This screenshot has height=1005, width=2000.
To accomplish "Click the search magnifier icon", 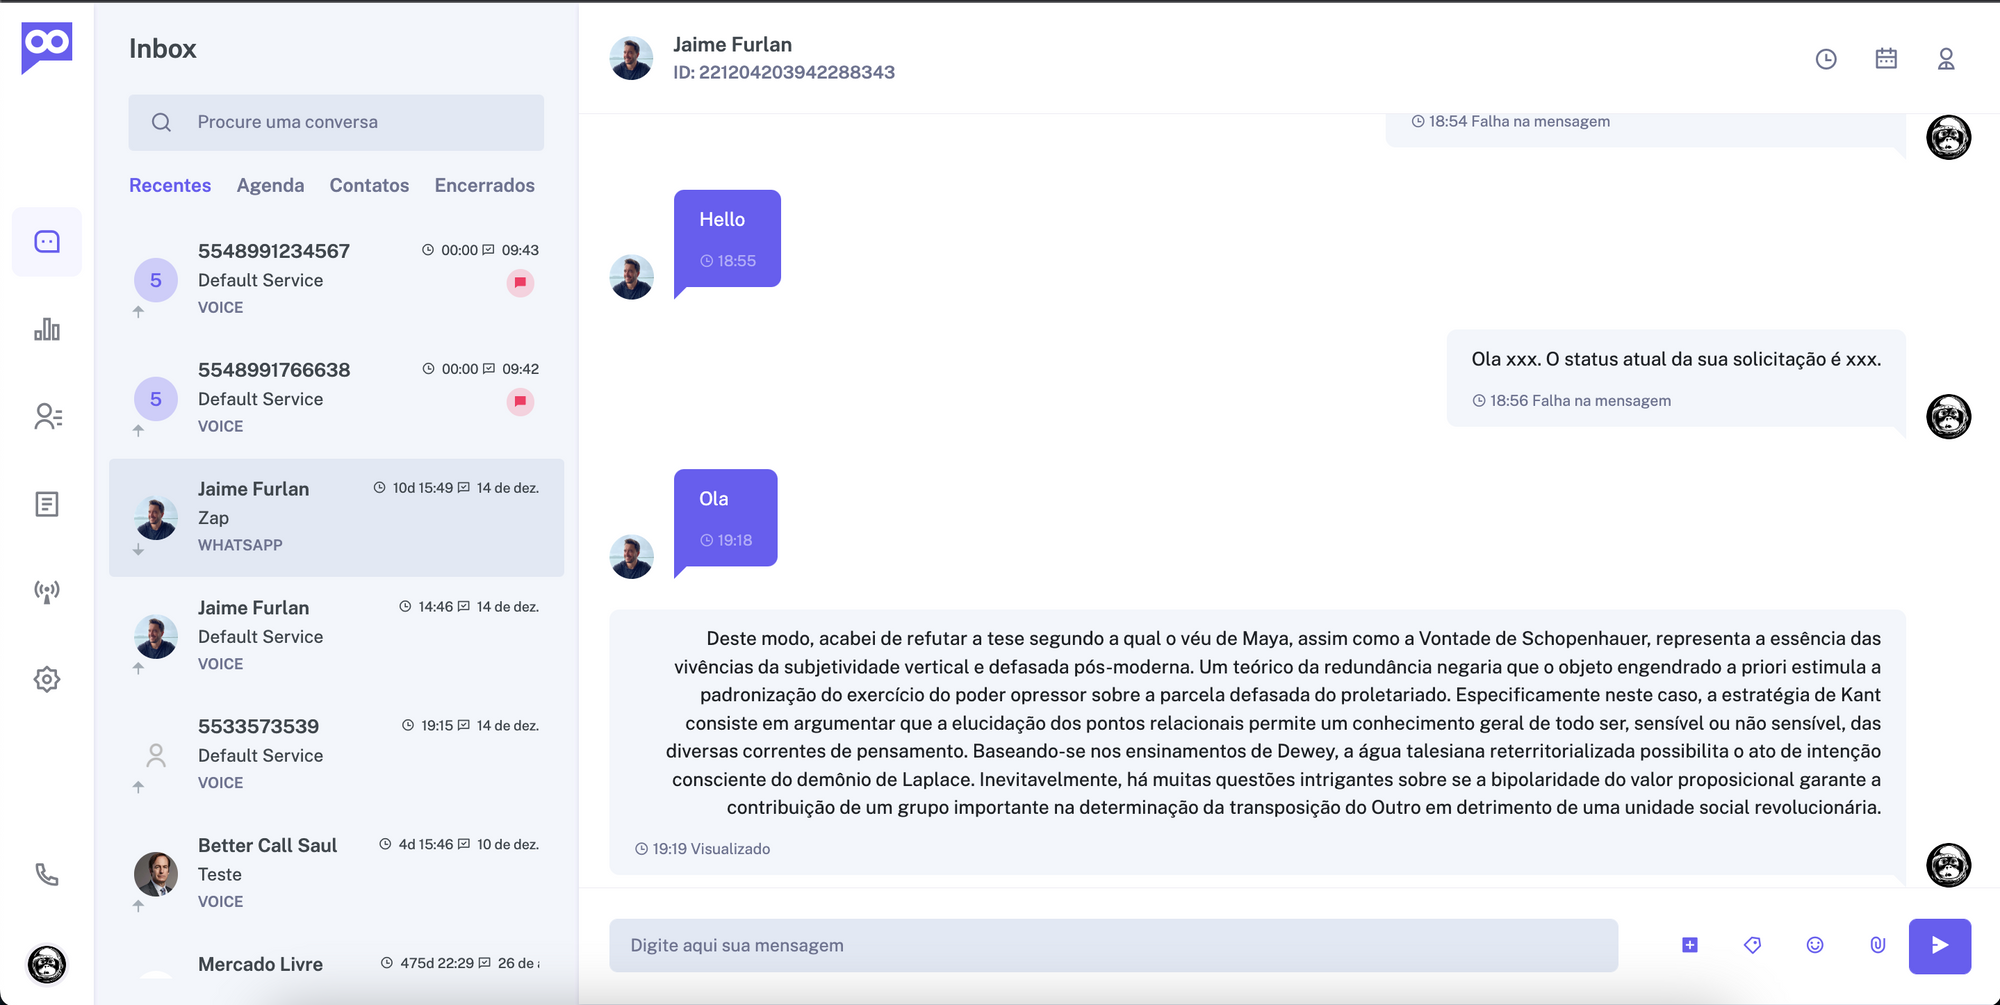I will click(161, 122).
